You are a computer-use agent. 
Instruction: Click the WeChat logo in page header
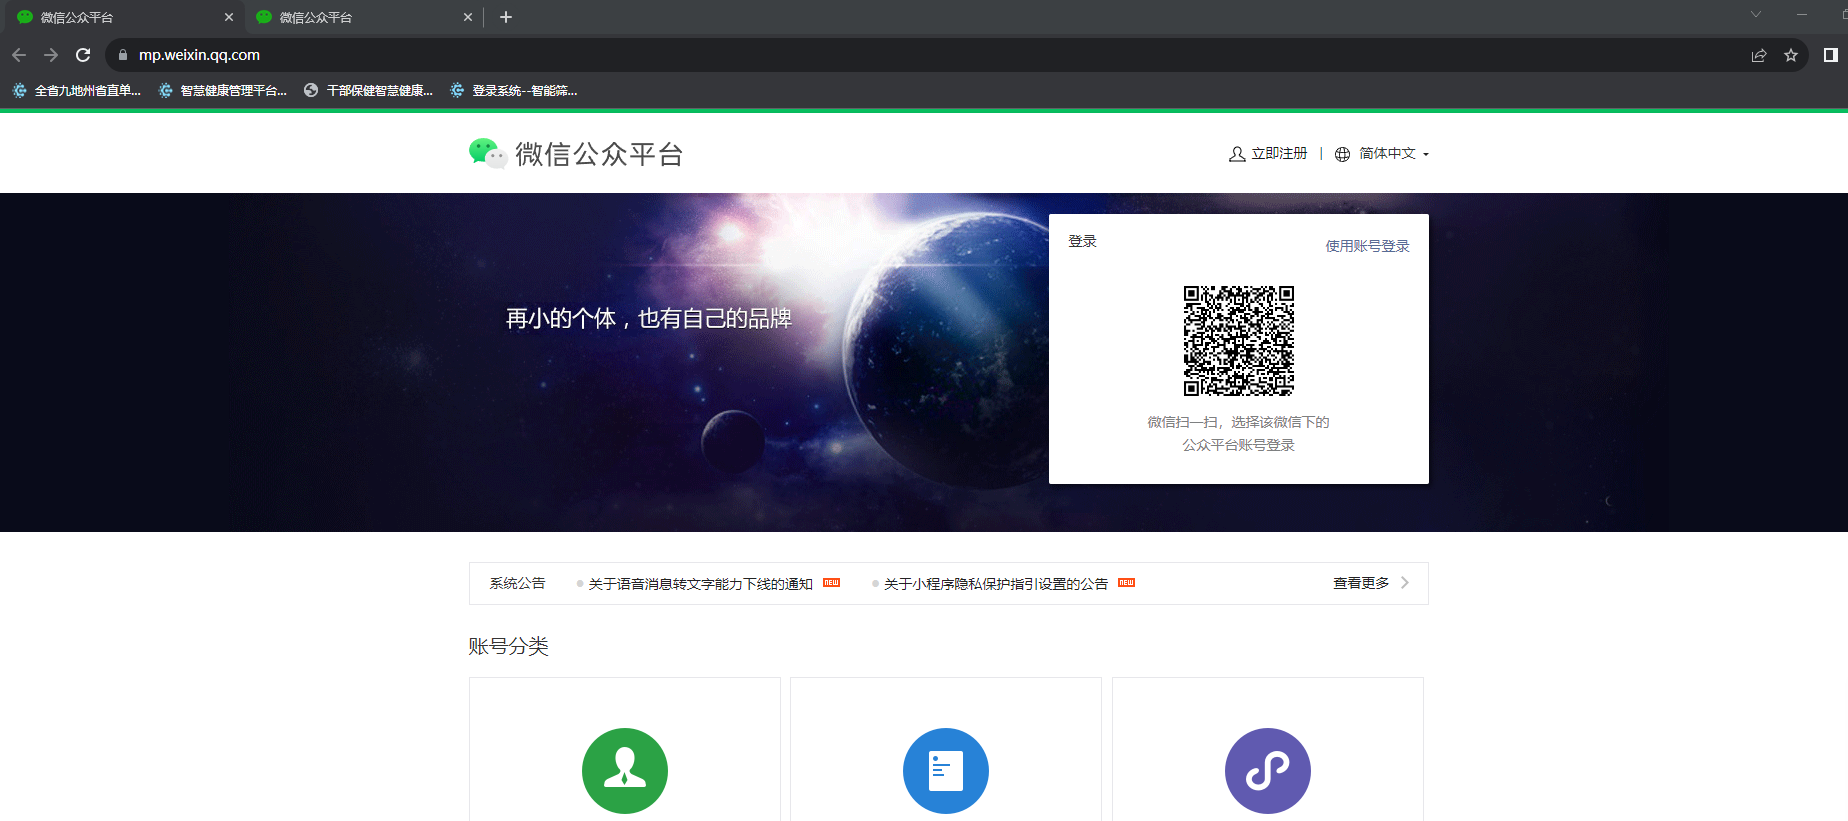487,153
